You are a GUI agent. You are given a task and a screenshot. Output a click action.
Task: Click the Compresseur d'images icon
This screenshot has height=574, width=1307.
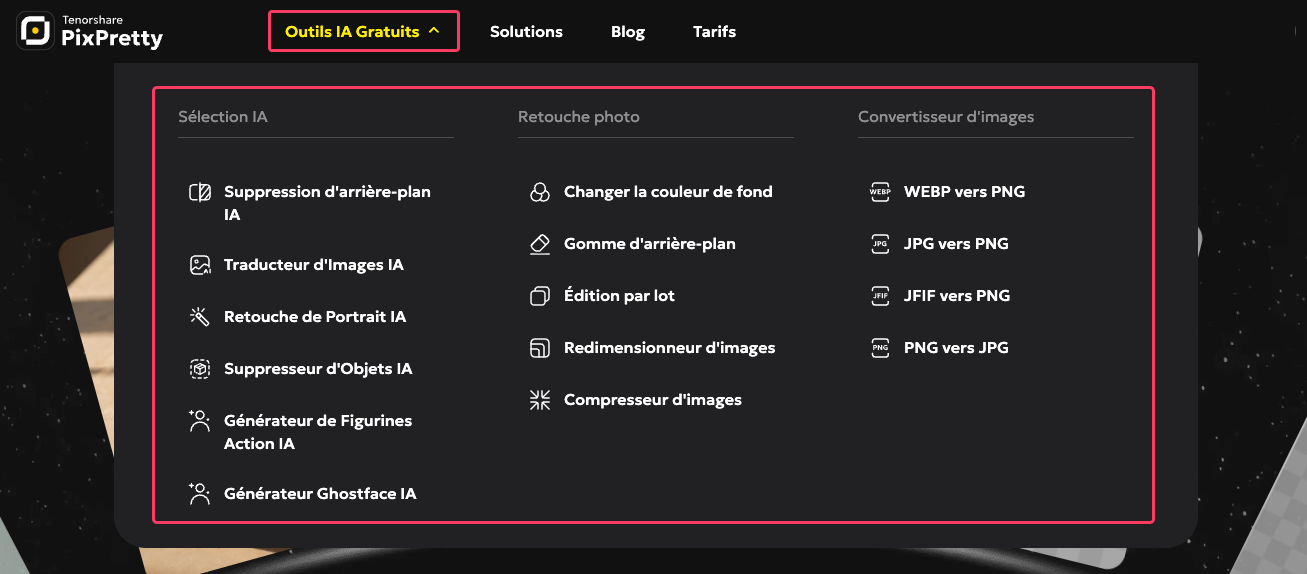[540, 400]
